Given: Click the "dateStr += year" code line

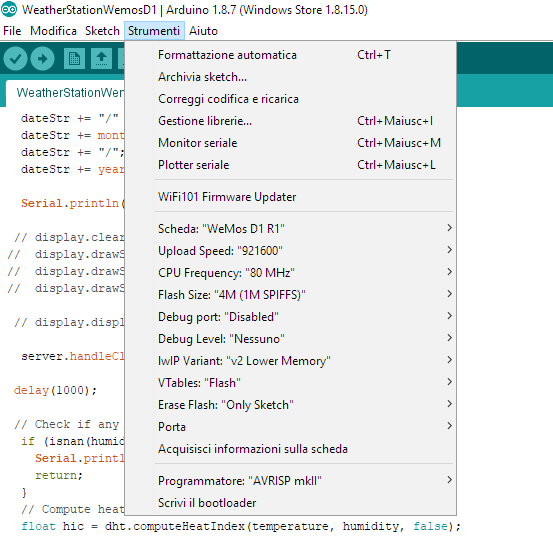Looking at the screenshot, I should (x=72, y=170).
